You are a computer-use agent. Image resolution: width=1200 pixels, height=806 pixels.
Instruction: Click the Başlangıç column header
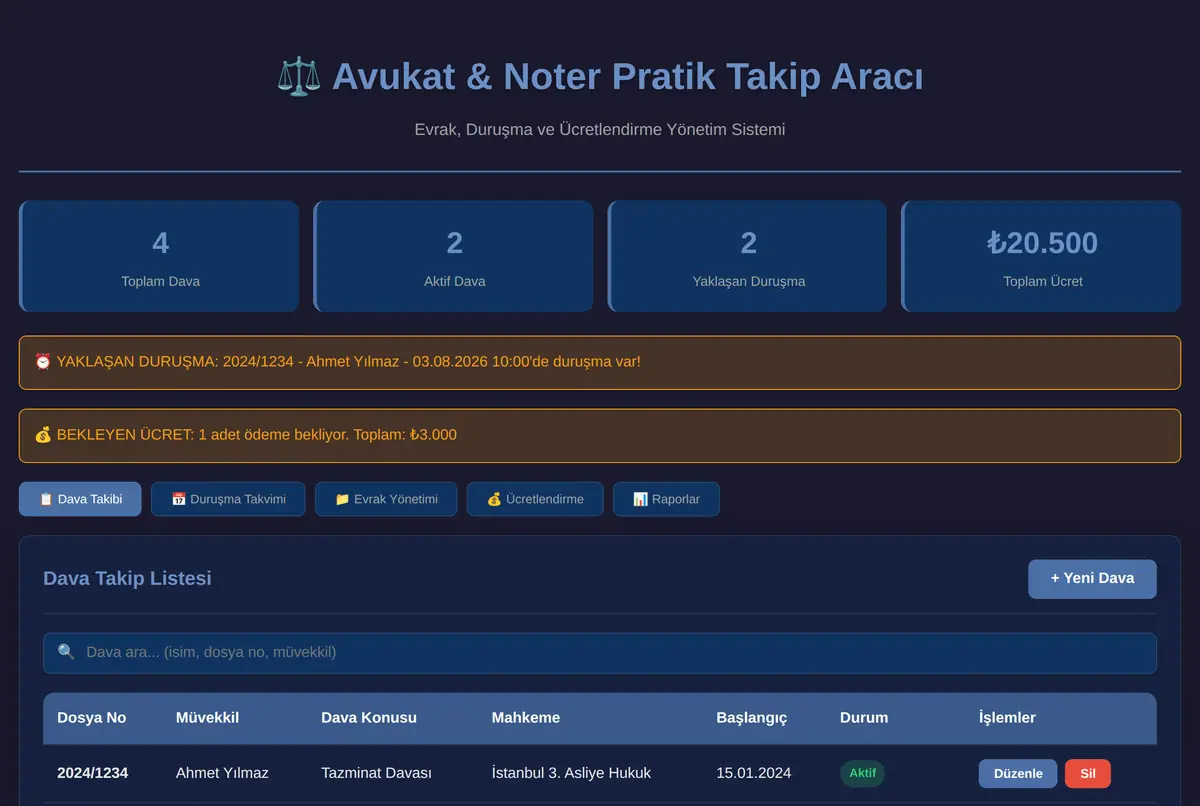[x=752, y=718]
